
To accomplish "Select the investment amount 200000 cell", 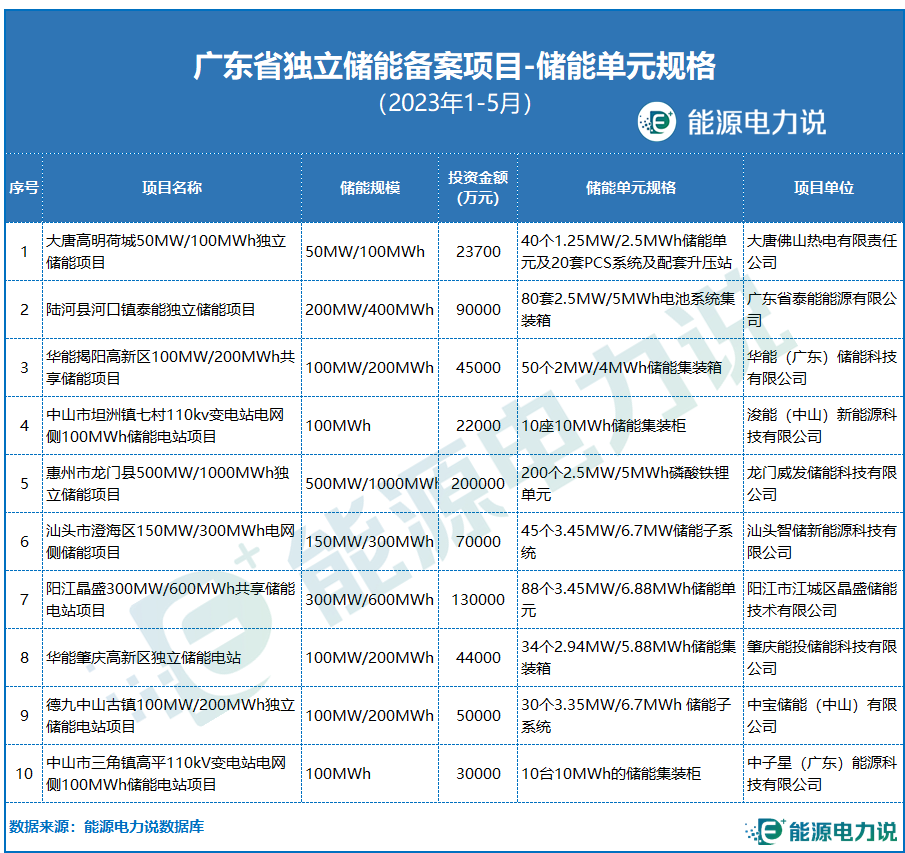I will (x=478, y=484).
